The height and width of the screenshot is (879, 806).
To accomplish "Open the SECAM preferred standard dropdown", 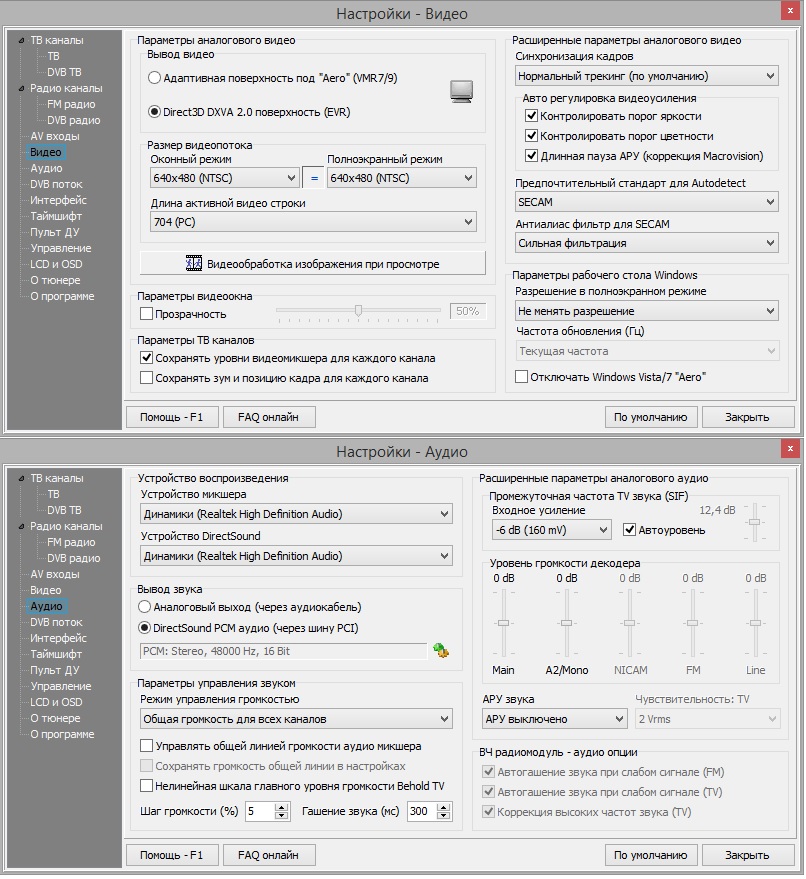I will pos(646,202).
